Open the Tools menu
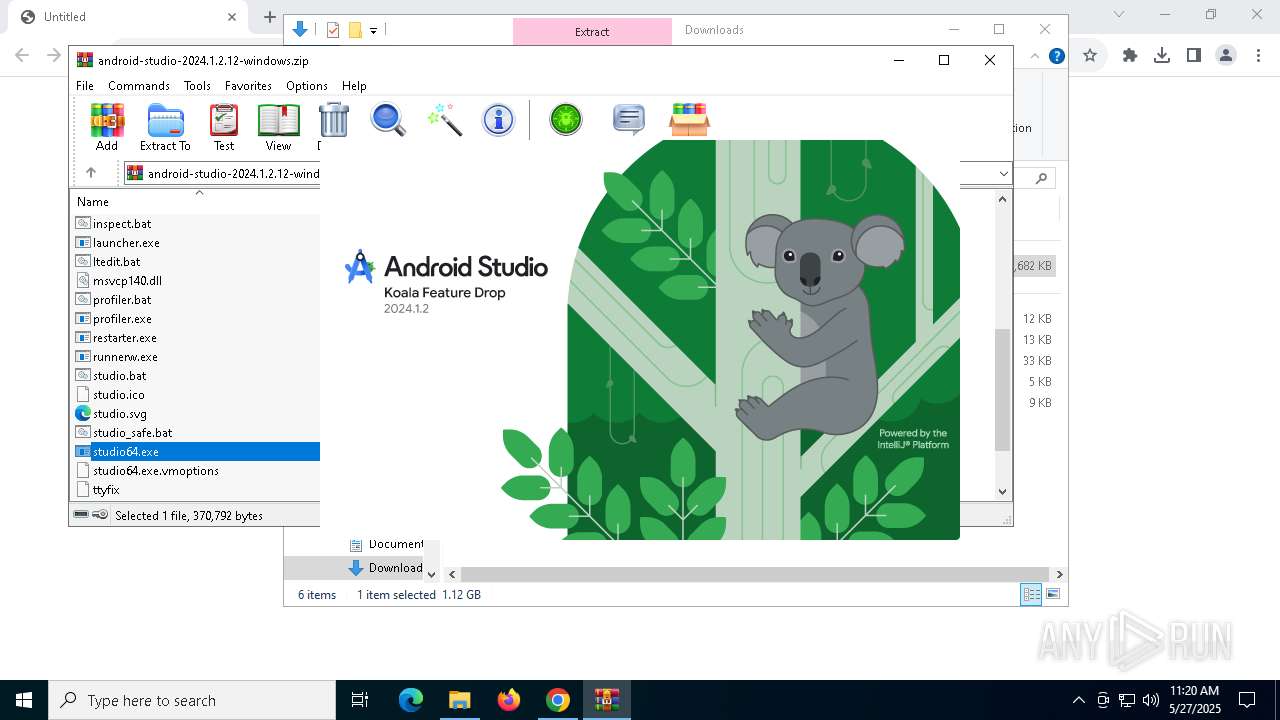The height and width of the screenshot is (720, 1280). click(197, 86)
